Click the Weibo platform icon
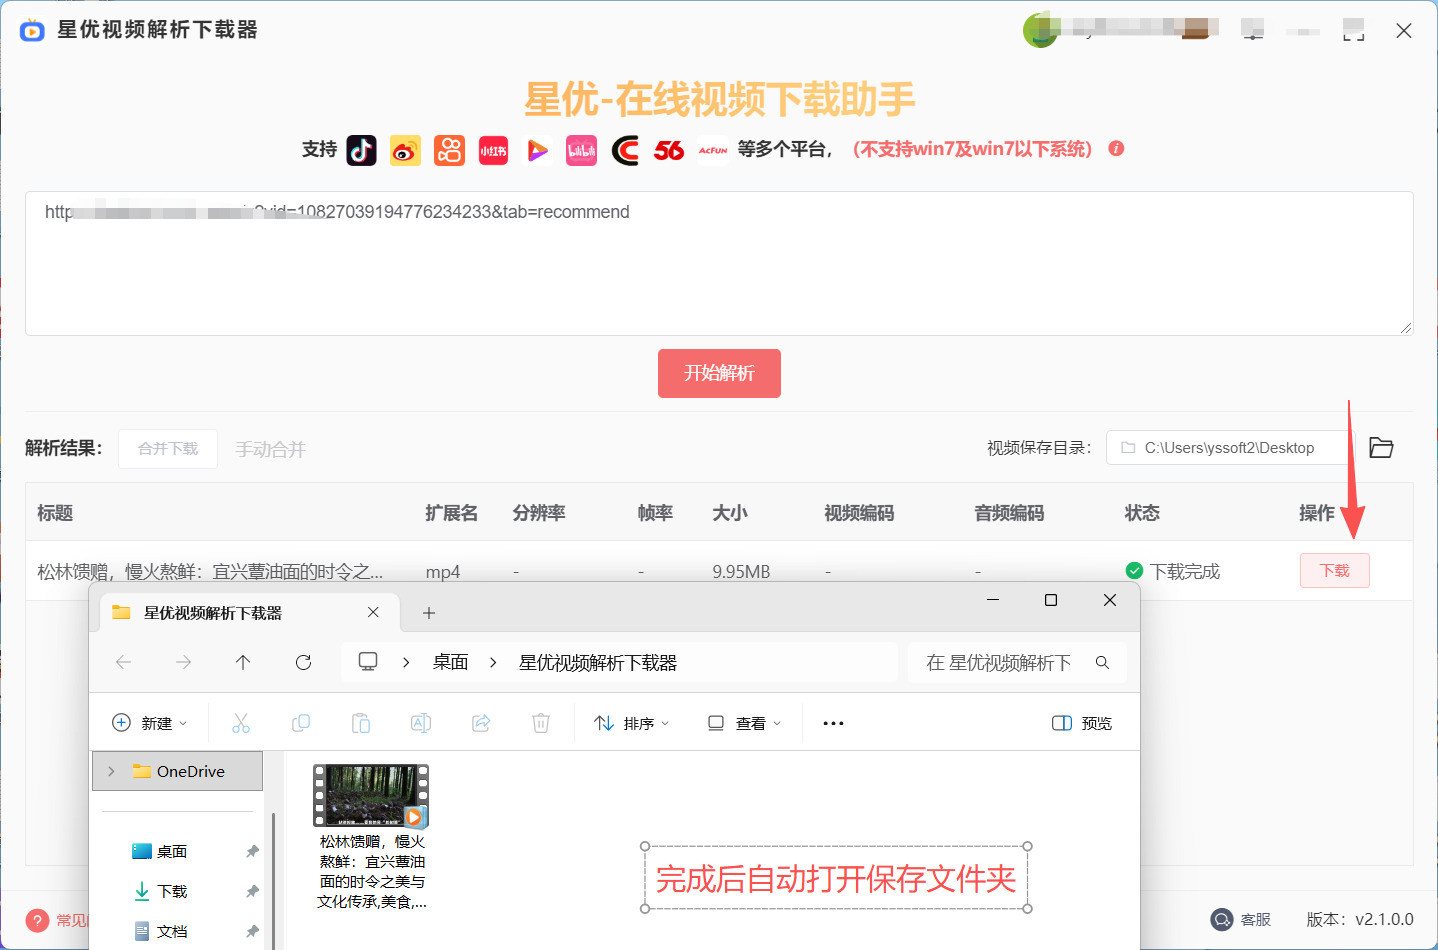The height and width of the screenshot is (950, 1438). (x=405, y=150)
